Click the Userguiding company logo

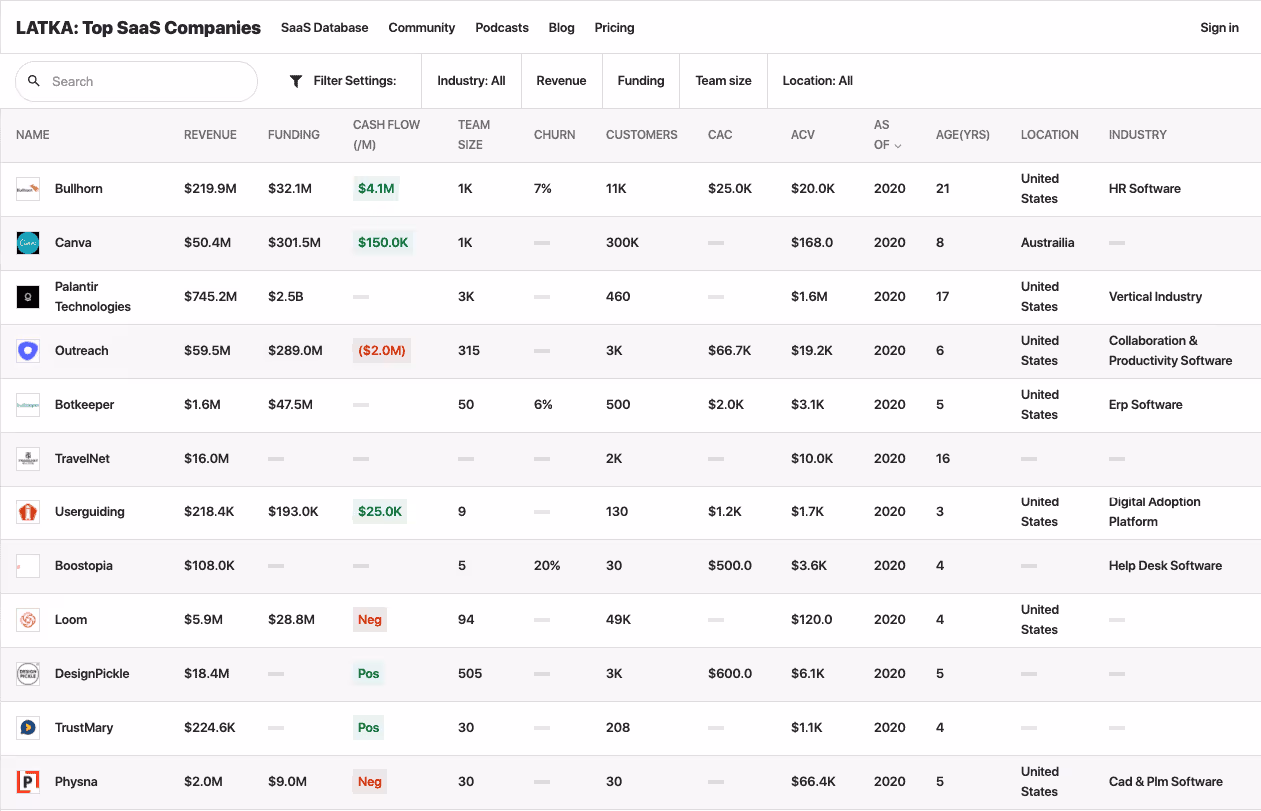(28, 512)
